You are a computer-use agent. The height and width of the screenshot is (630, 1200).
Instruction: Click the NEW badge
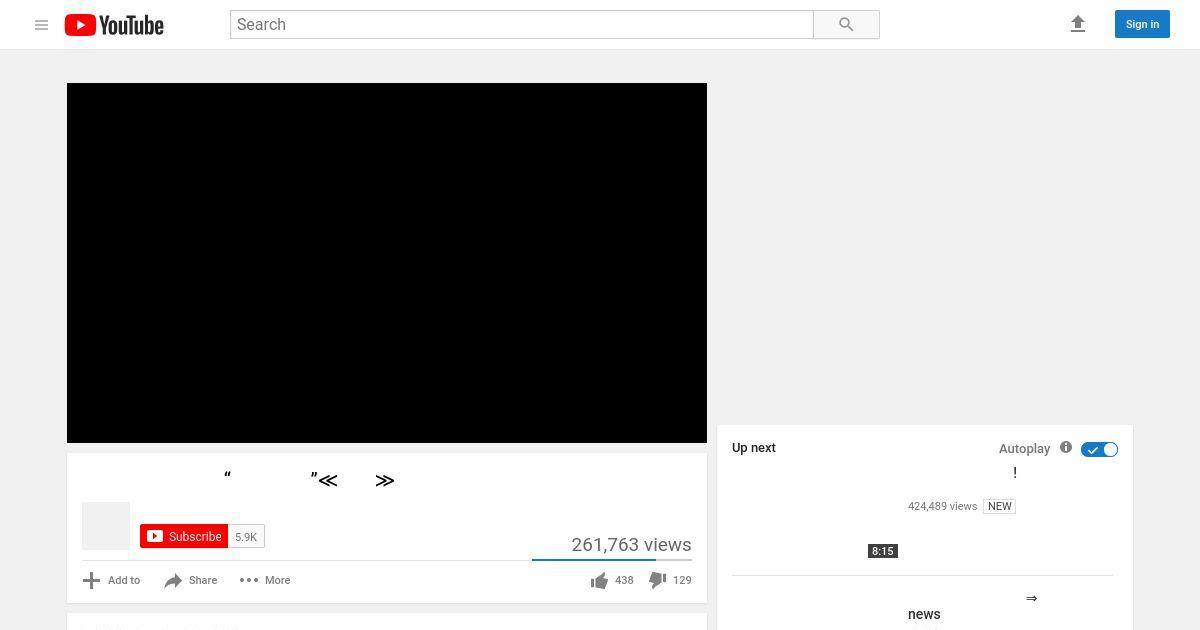pyautogui.click(x=999, y=506)
